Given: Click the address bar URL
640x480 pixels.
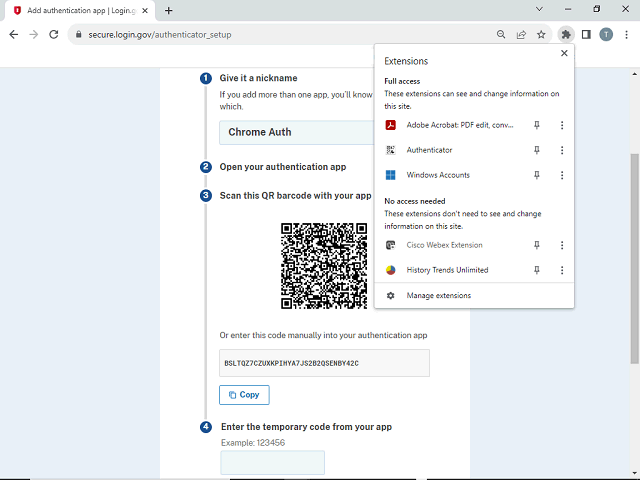Looking at the screenshot, I should [x=160, y=35].
